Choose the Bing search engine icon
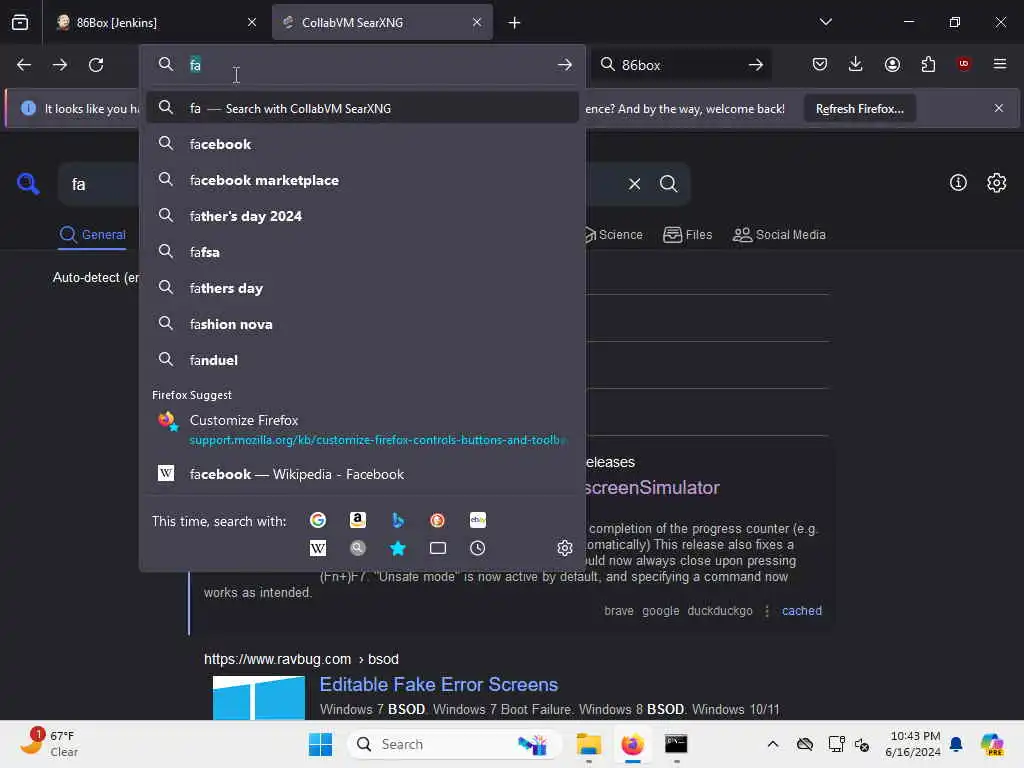Image resolution: width=1024 pixels, height=768 pixels. (398, 520)
